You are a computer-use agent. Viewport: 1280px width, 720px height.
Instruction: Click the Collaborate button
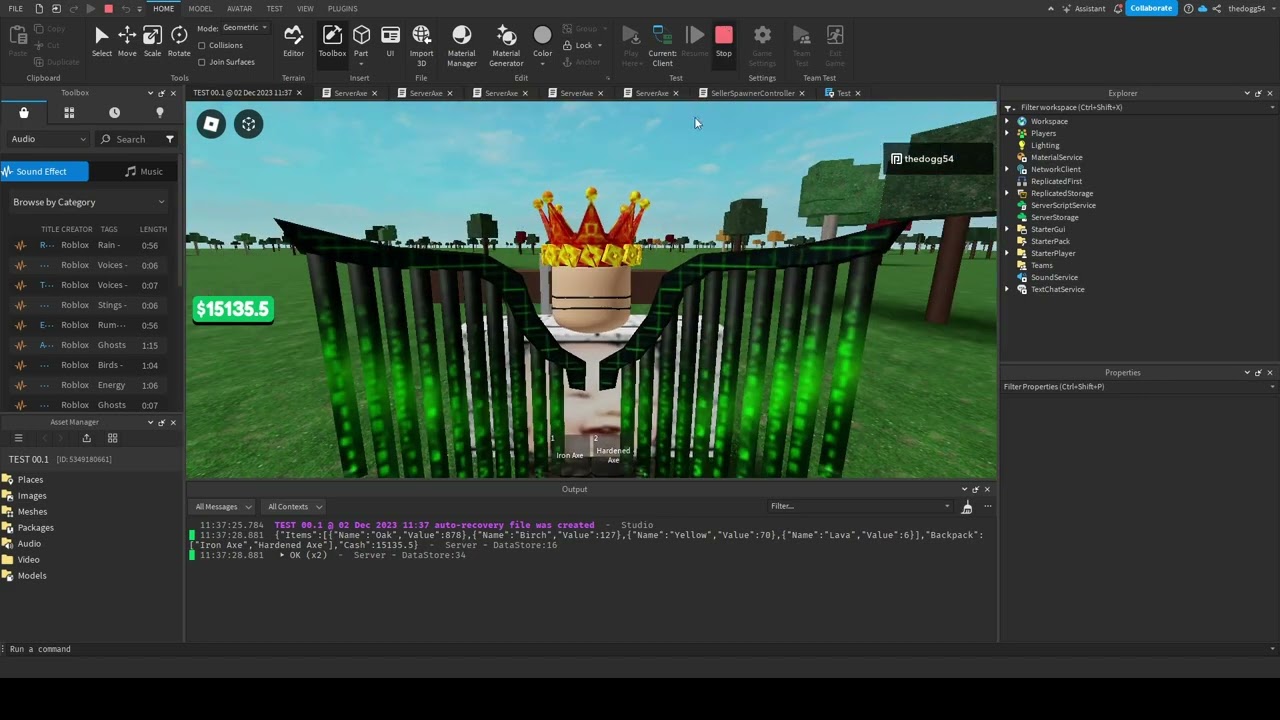point(1151,8)
